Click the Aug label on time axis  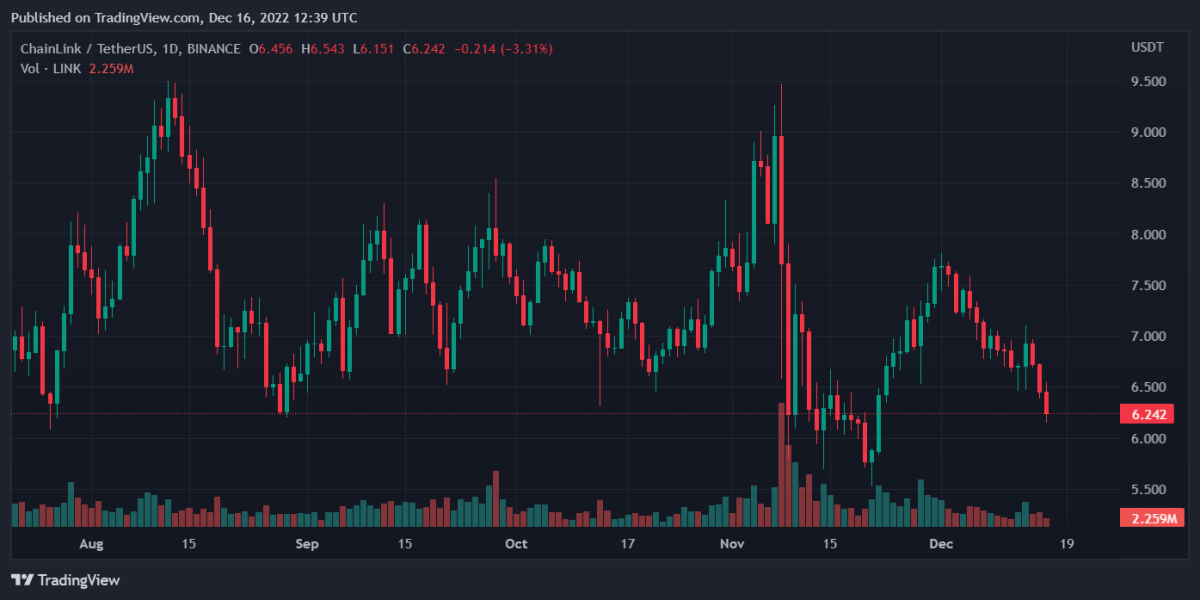[91, 545]
